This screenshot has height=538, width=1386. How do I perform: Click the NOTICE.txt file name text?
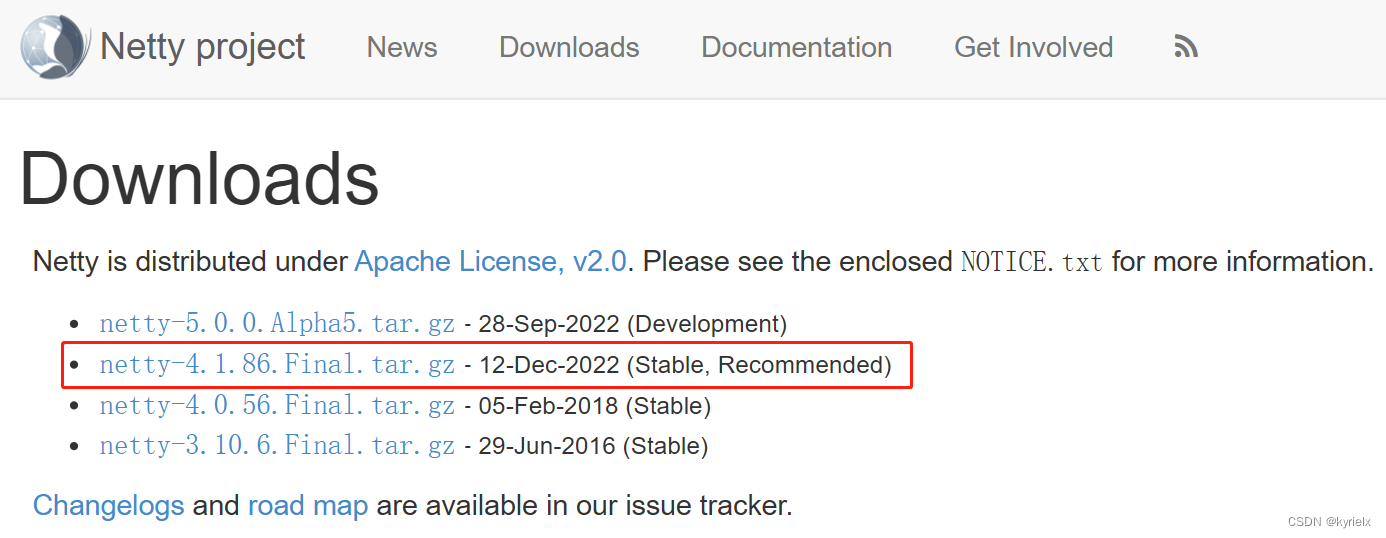1032,263
